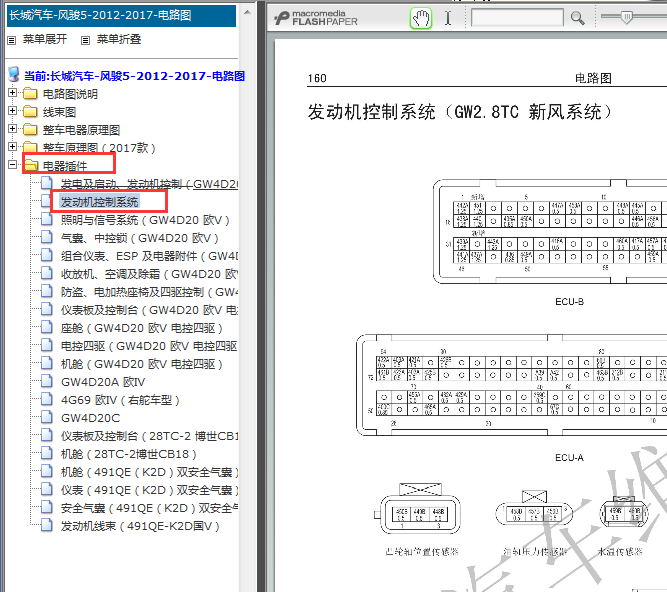Image resolution: width=667 pixels, height=592 pixels.
Task: Open 机舱 (28TC-2博世CB18) document
Action: 128,454
